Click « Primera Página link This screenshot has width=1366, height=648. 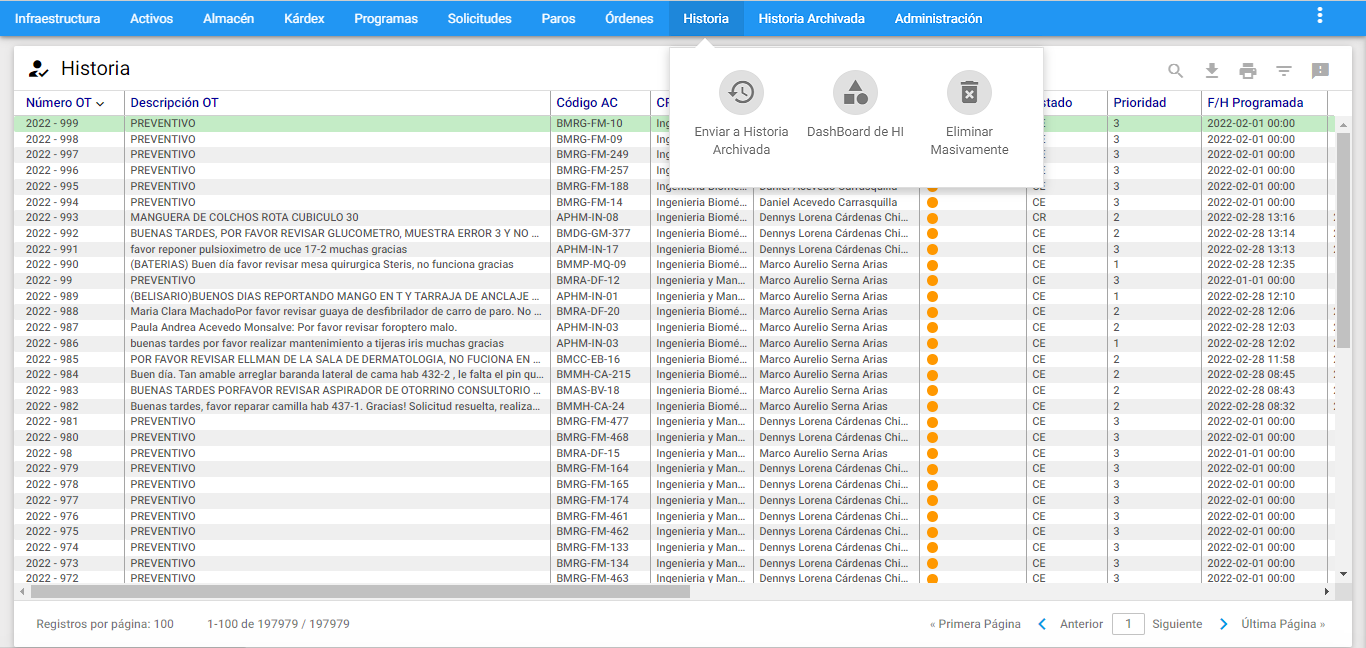pyautogui.click(x=975, y=624)
